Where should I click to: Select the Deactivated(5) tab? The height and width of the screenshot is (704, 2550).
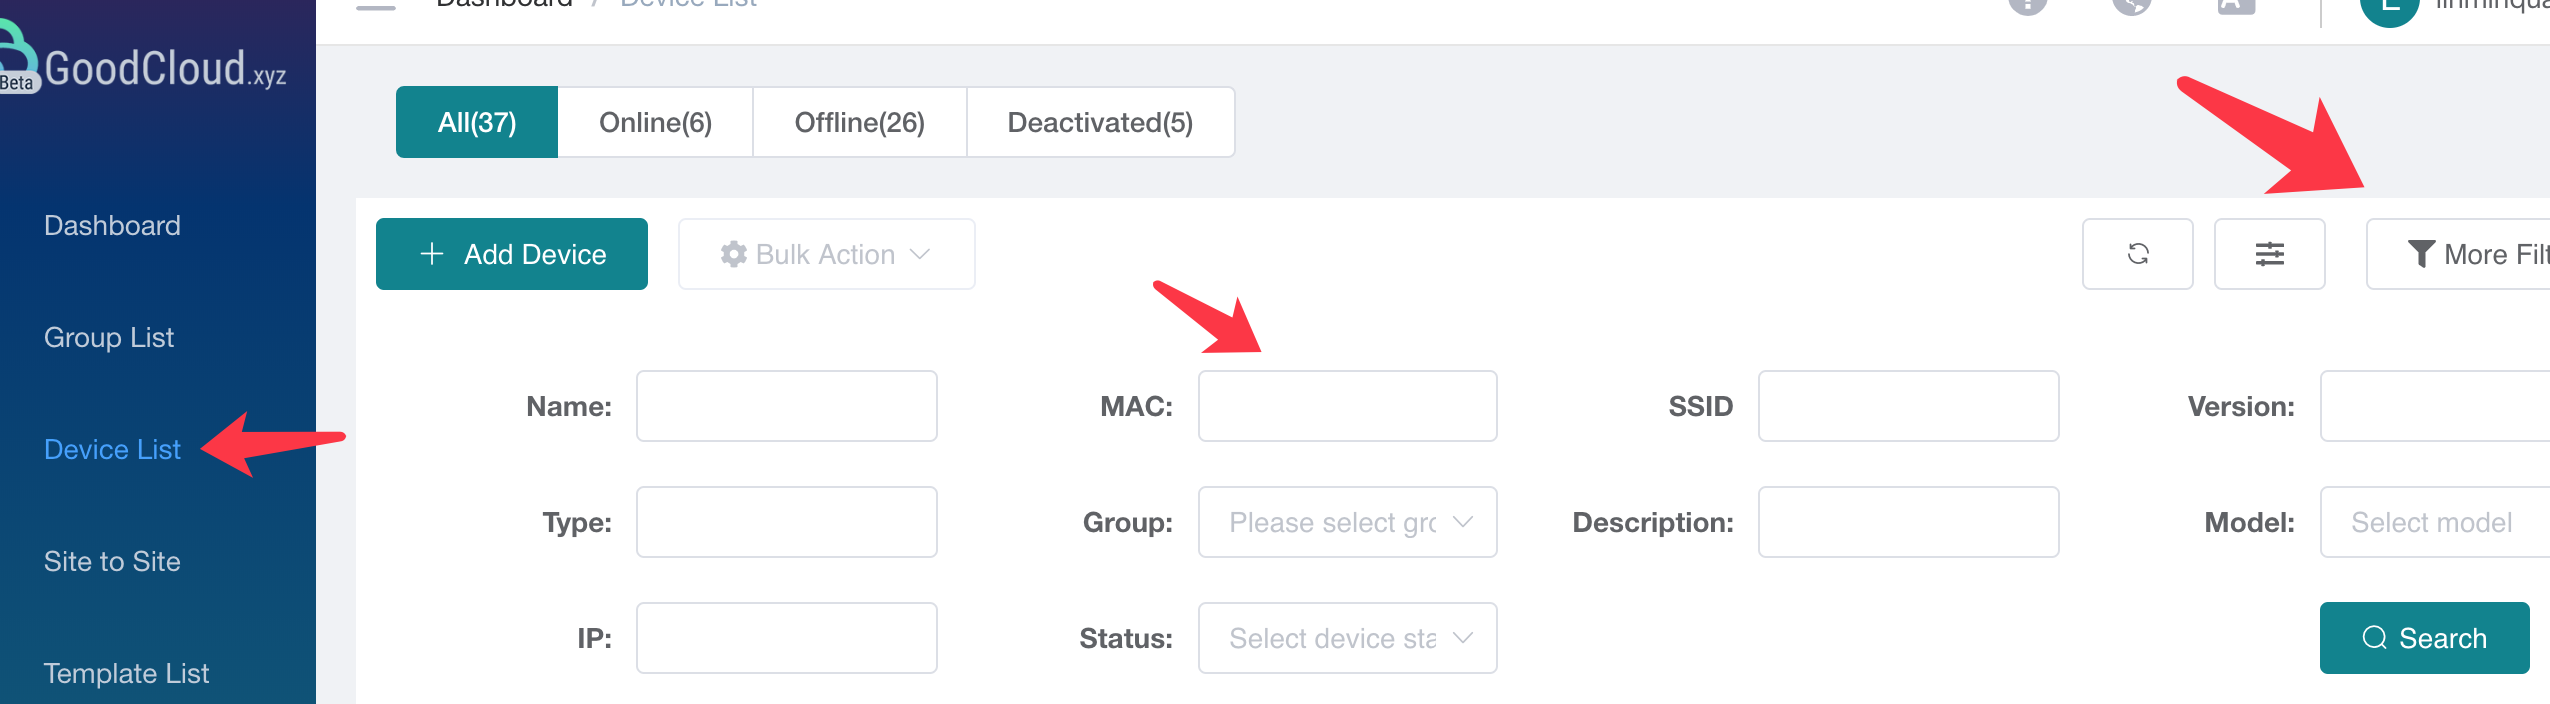(1101, 122)
